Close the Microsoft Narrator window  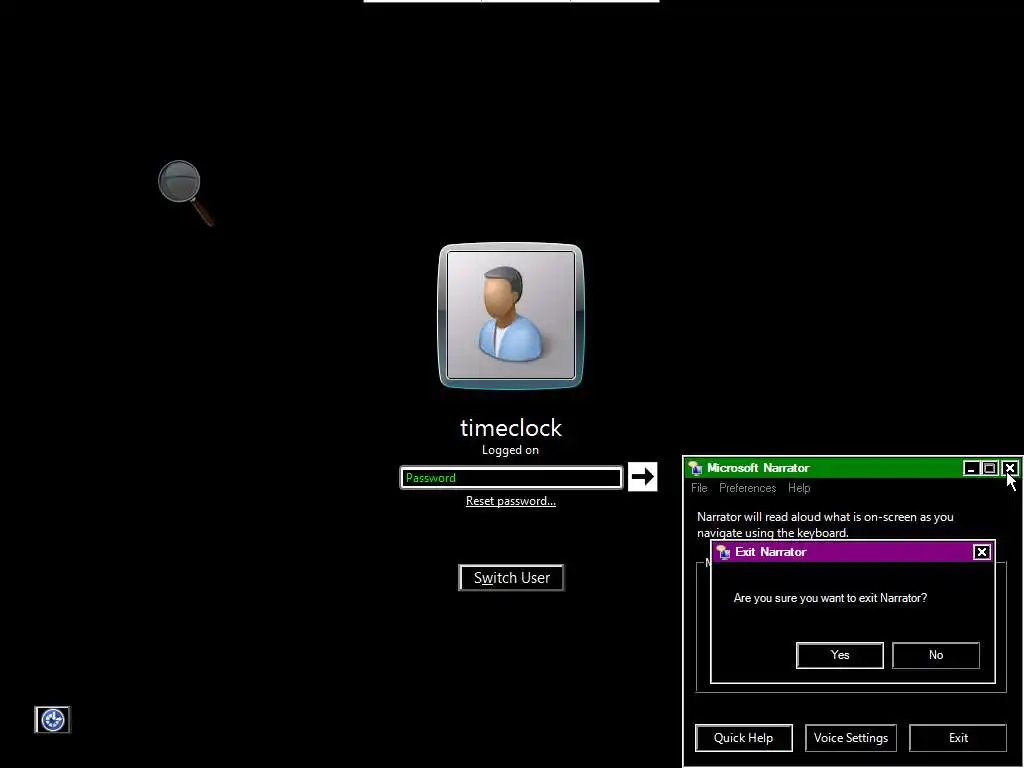(x=1010, y=468)
